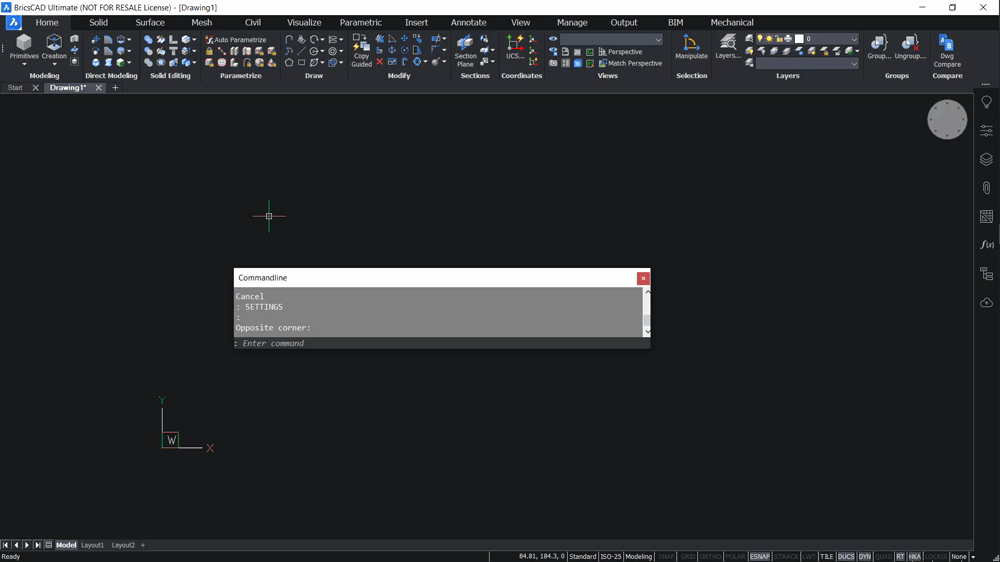Toggle STRACK in the status bar

[x=786, y=557]
